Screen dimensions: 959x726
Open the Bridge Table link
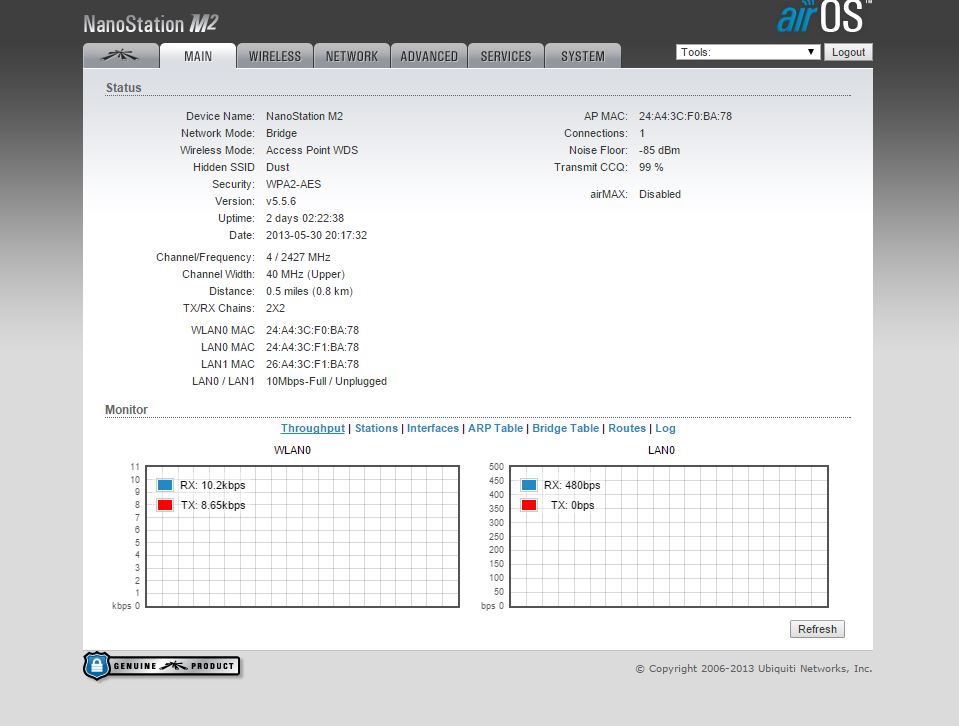click(x=566, y=428)
